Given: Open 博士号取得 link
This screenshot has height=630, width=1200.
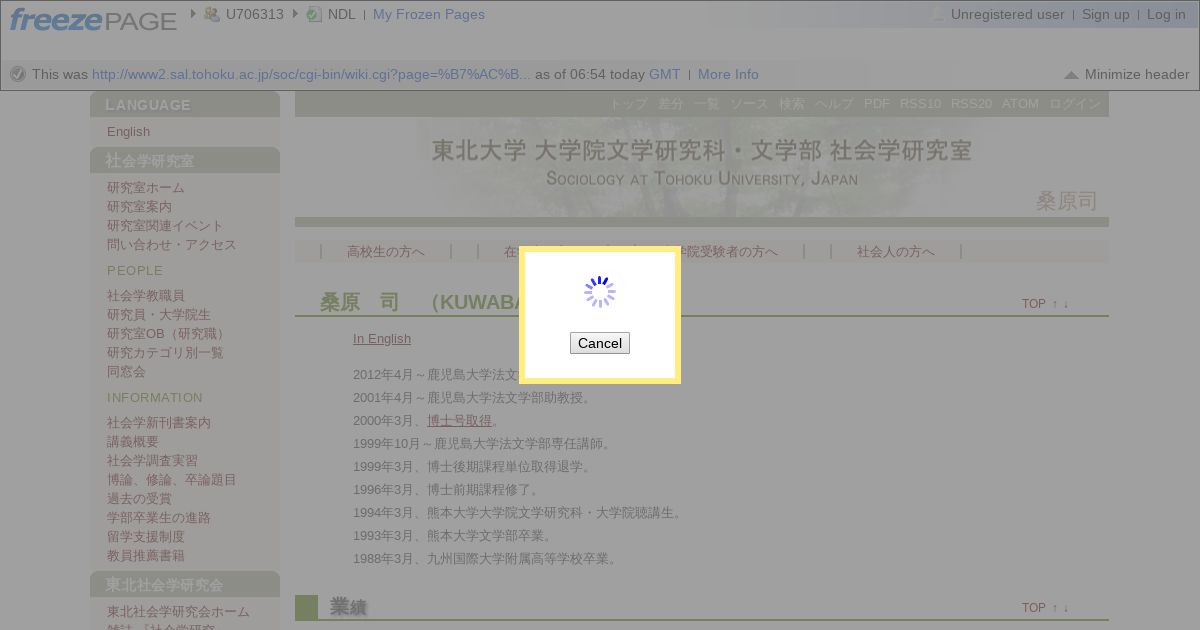Looking at the screenshot, I should [x=459, y=421].
